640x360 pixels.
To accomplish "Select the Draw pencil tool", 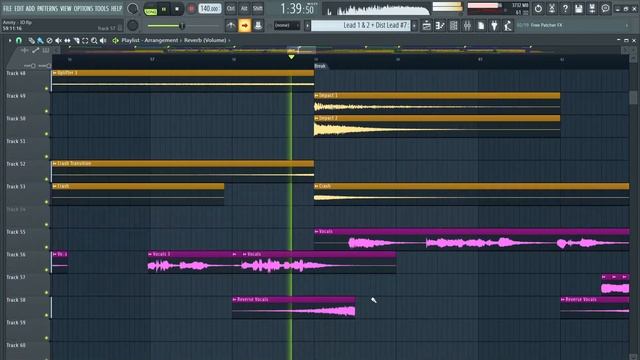I will (31, 40).
